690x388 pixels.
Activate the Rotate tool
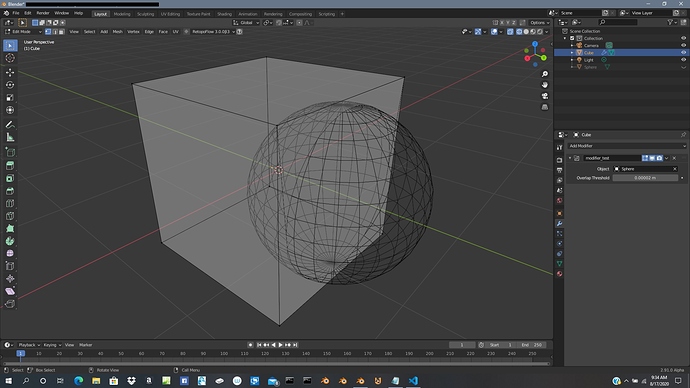coord(10,85)
